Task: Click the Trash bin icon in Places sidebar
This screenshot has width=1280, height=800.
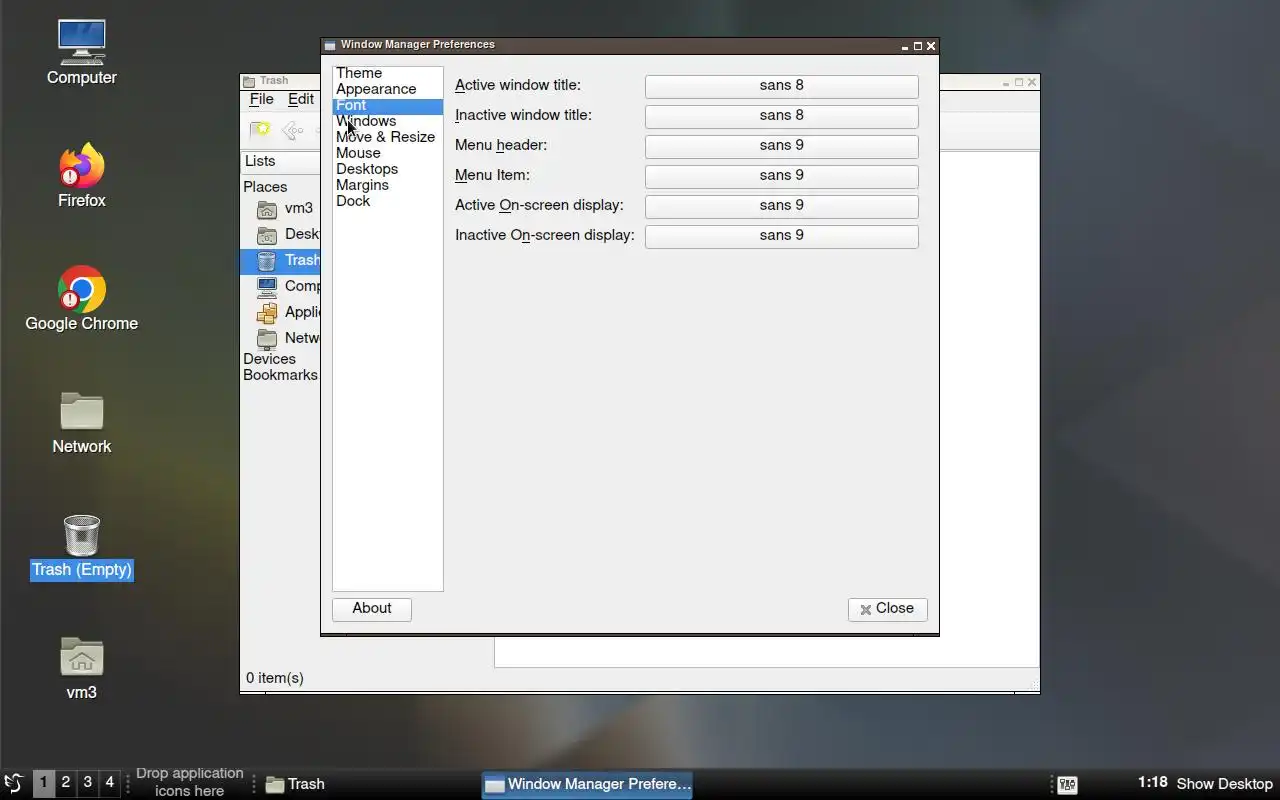Action: 267,261
